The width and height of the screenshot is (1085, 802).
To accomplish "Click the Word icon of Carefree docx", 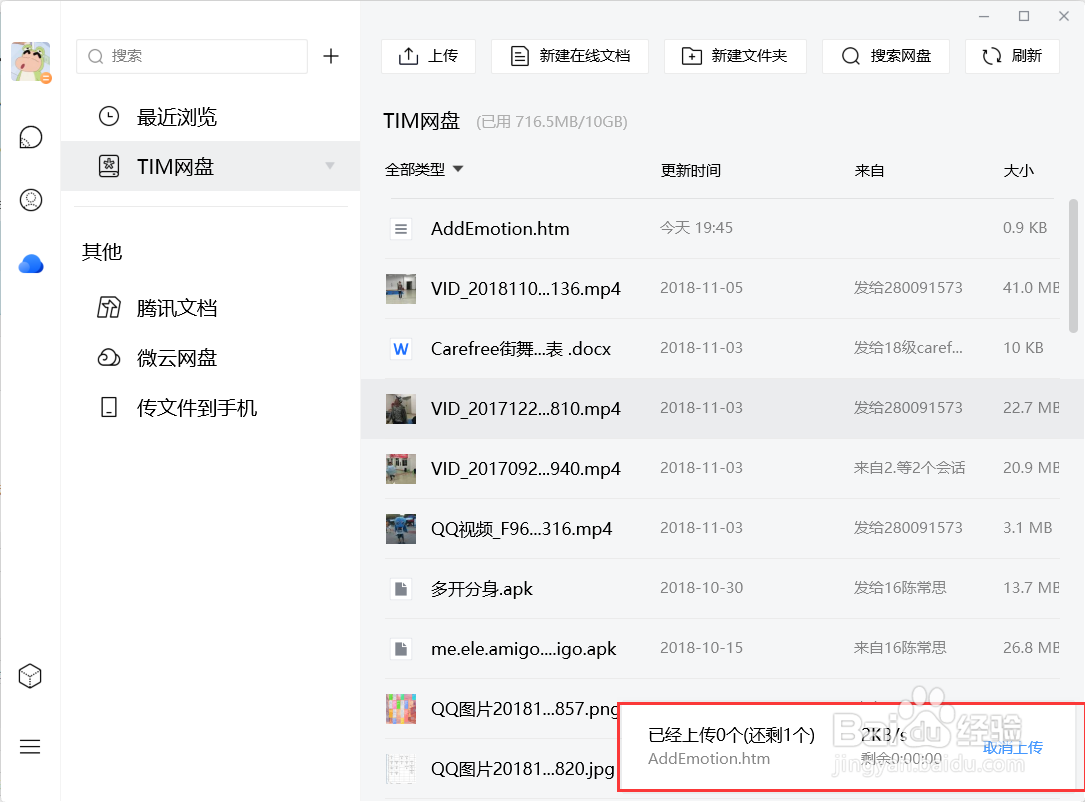I will point(401,349).
